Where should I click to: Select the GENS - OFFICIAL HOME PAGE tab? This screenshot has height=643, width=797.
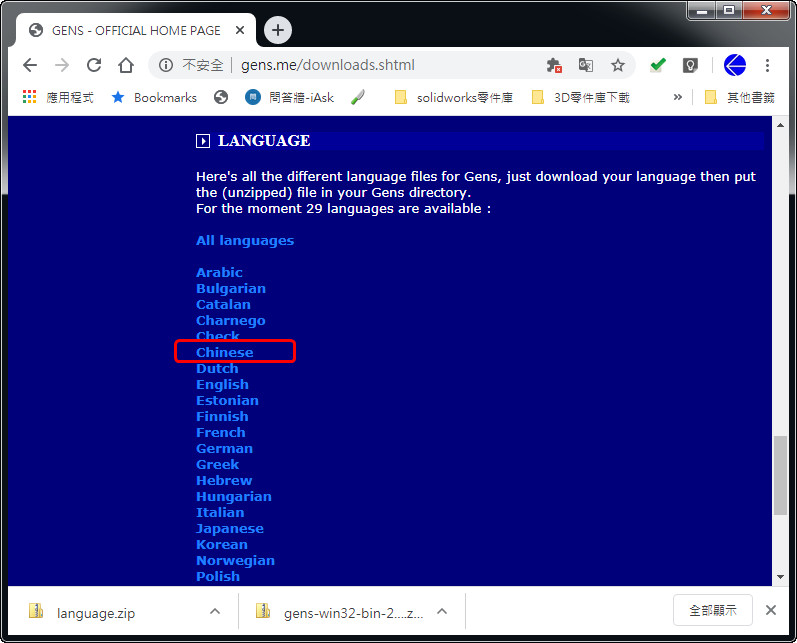click(x=136, y=30)
